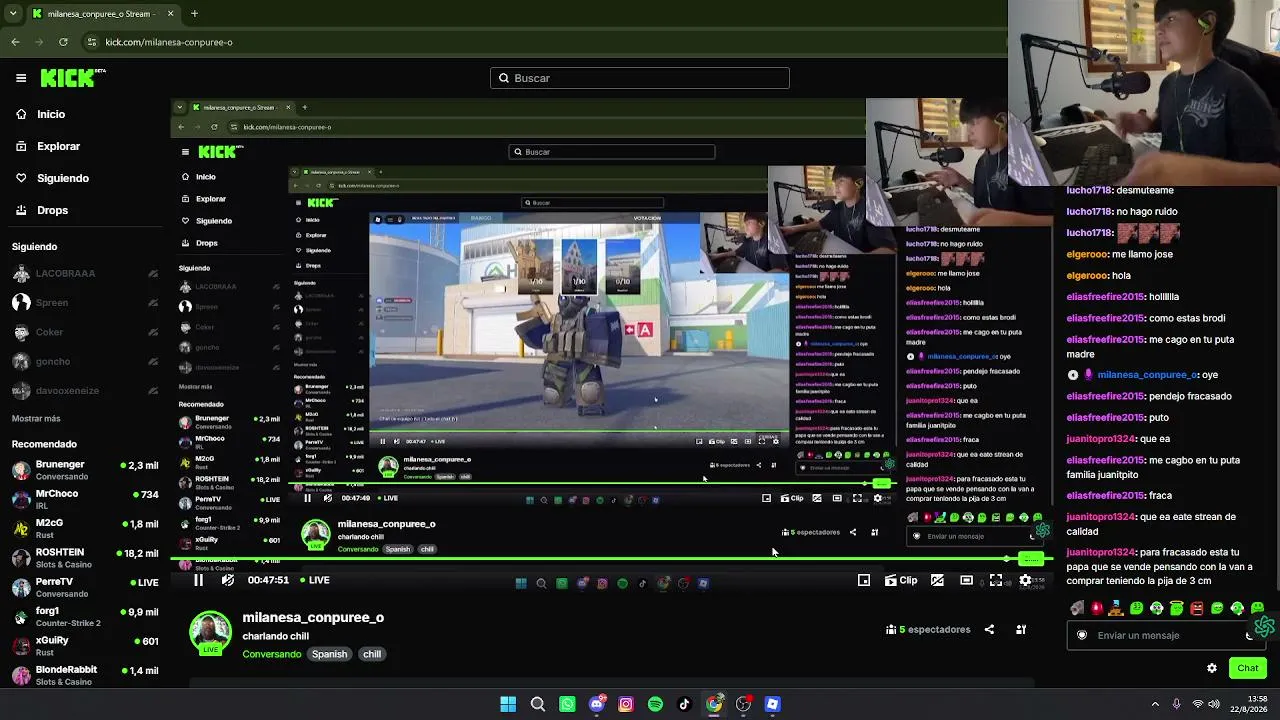
Task: Open followed channel Spreen
Action: [x=84, y=303]
